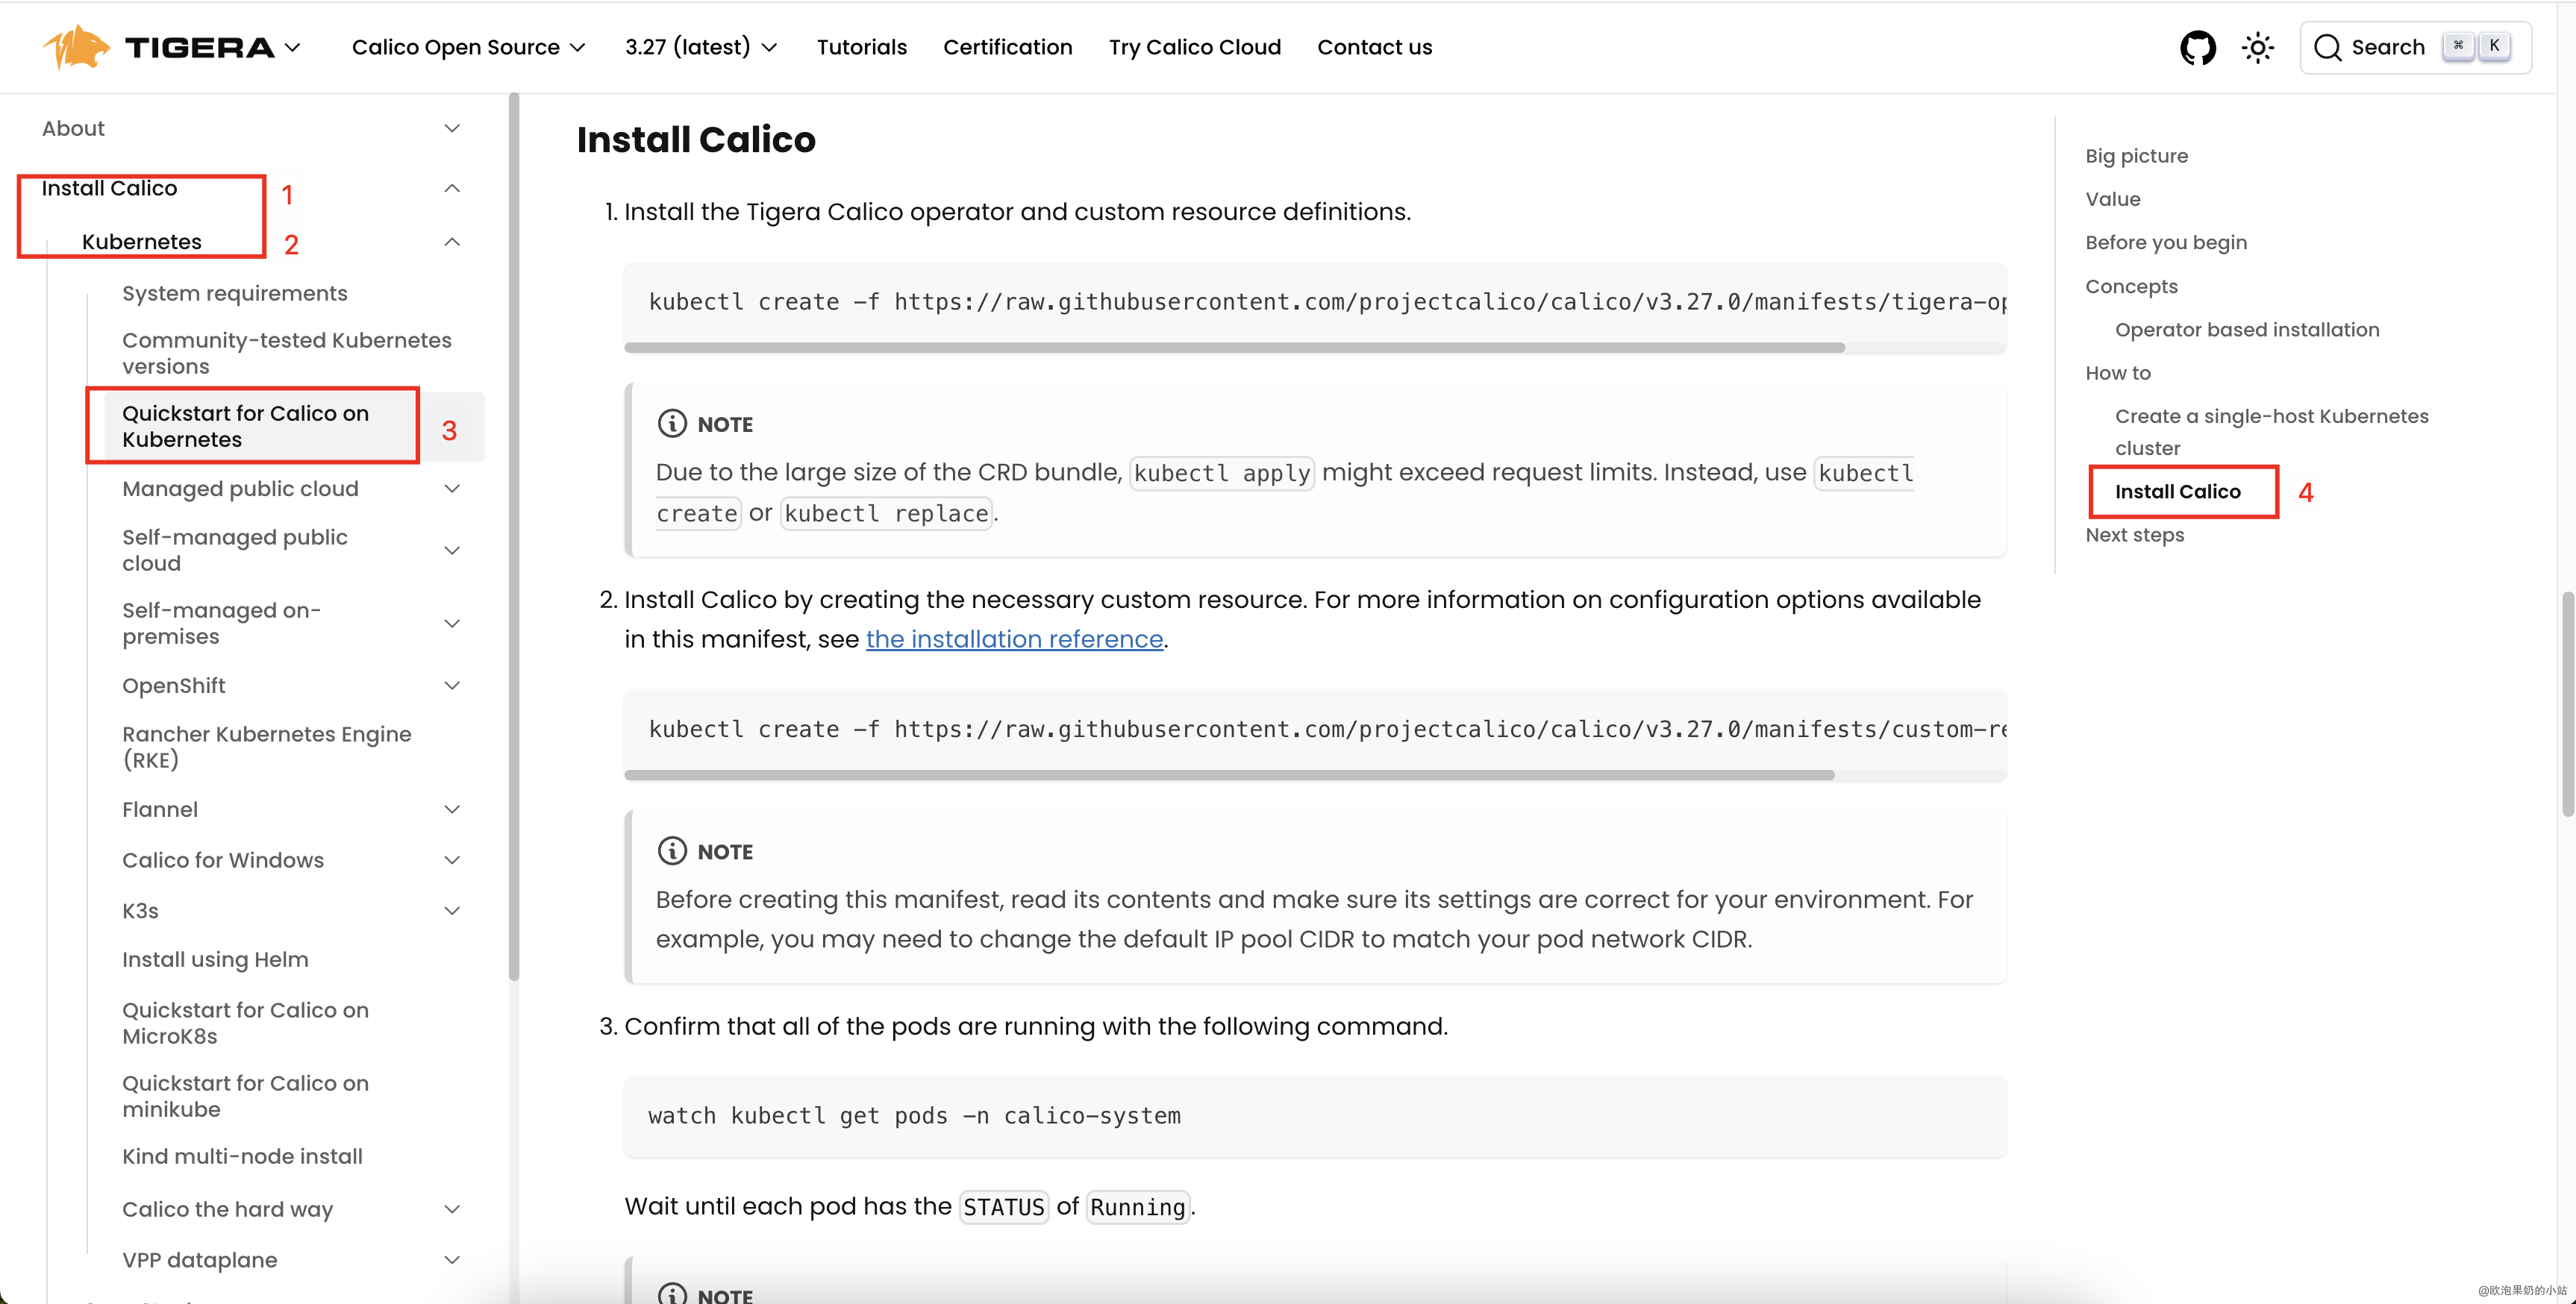The image size is (2576, 1304).
Task: Select Quickstart for Calico on Kubernetes
Action: [245, 426]
